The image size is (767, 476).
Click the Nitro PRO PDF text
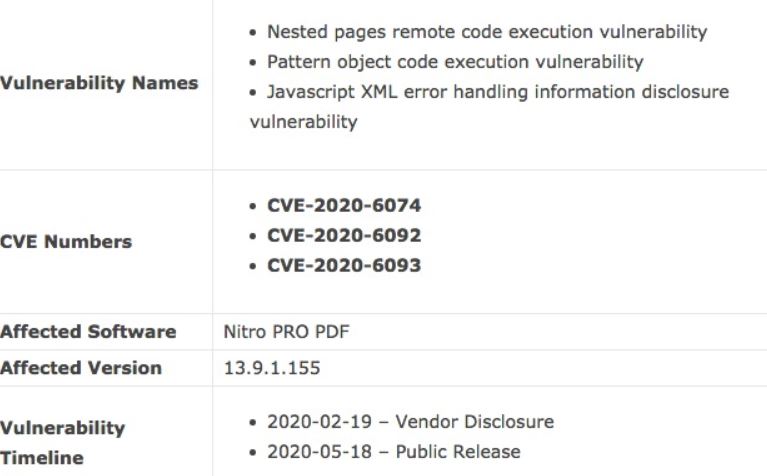click(x=287, y=332)
